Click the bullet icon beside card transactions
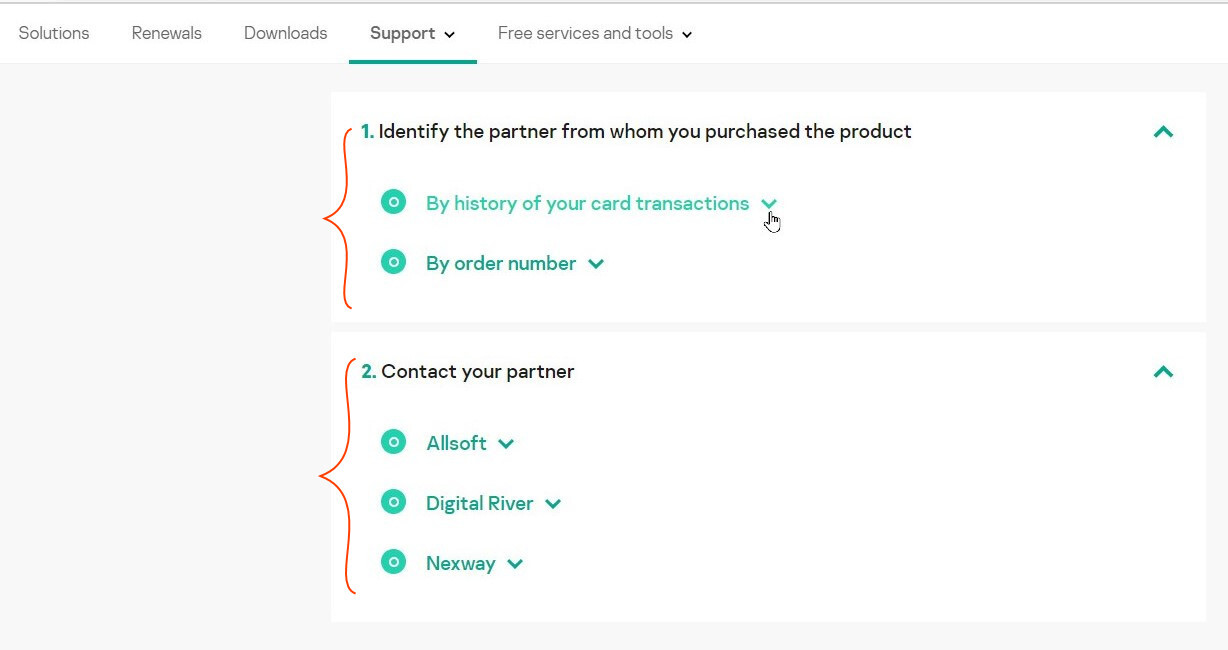Image resolution: width=1228 pixels, height=650 pixels. 394,203
